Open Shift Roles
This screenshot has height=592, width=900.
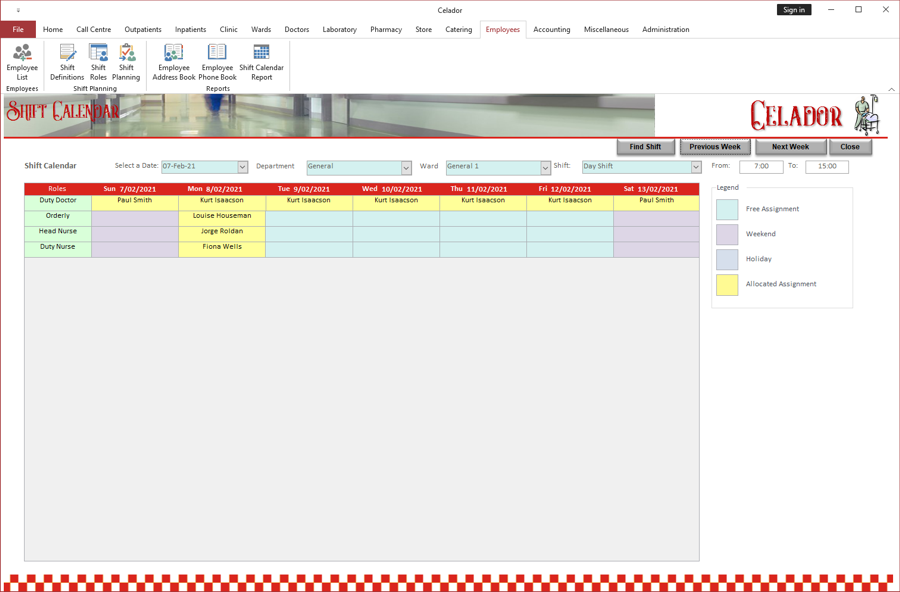97,63
